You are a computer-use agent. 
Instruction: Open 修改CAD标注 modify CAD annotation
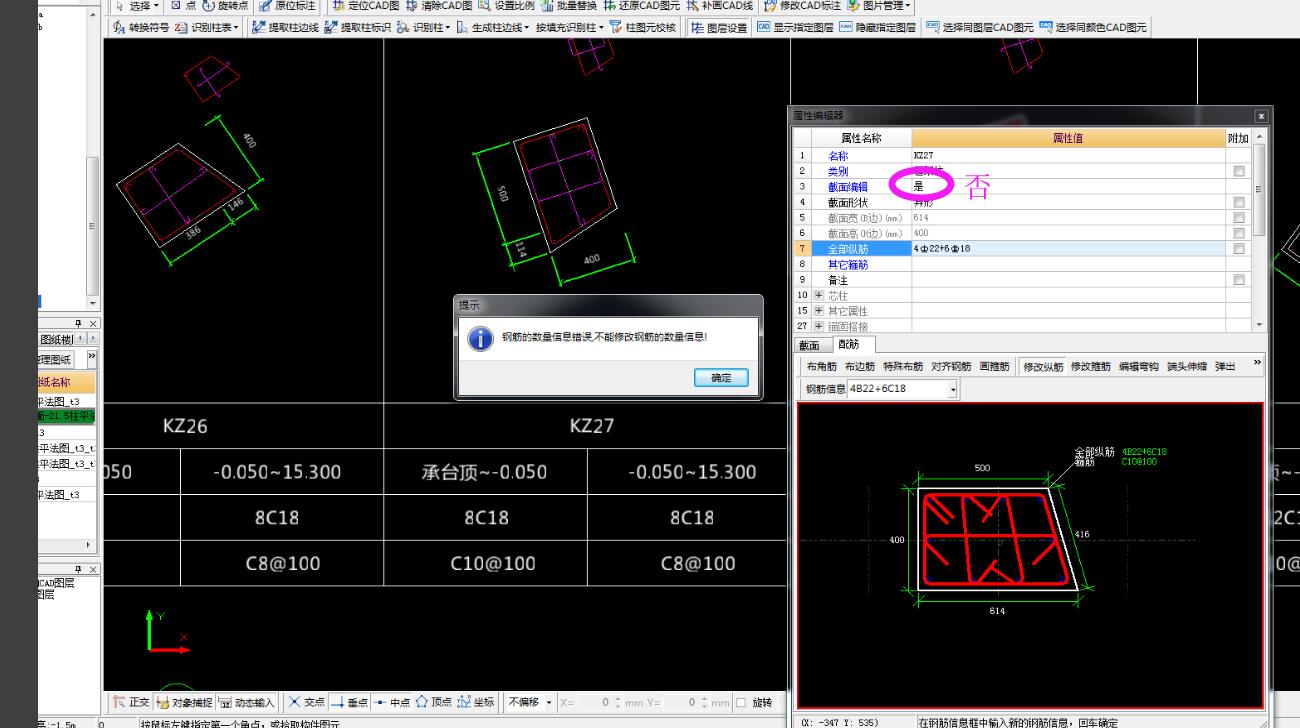(x=803, y=6)
